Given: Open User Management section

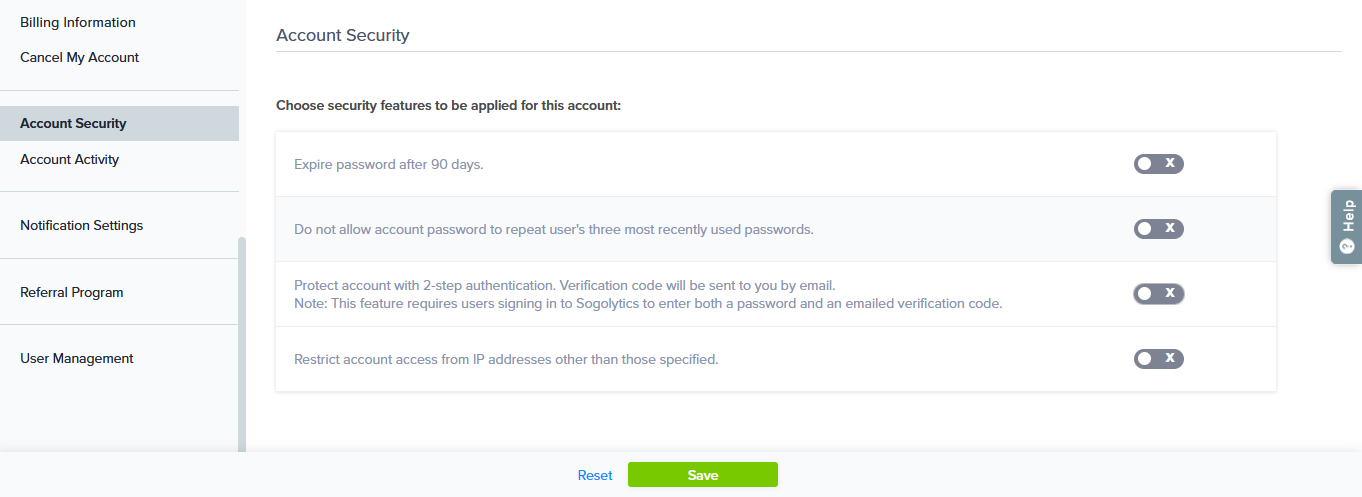Looking at the screenshot, I should pos(77,358).
